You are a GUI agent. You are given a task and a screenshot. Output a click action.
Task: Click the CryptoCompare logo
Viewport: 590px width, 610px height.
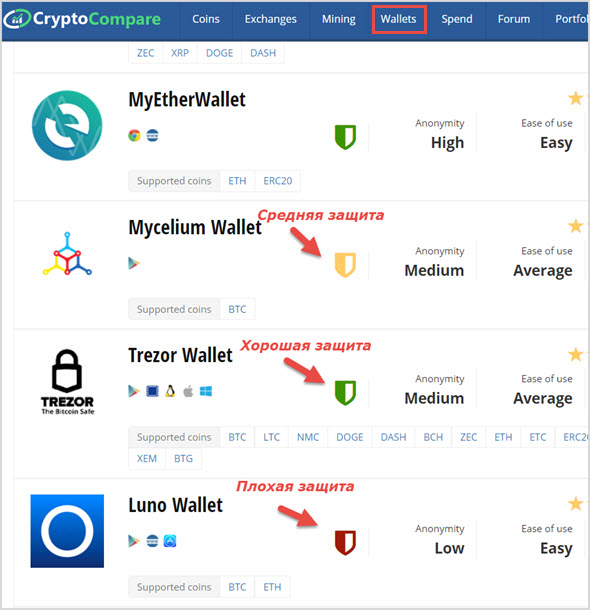click(x=82, y=19)
